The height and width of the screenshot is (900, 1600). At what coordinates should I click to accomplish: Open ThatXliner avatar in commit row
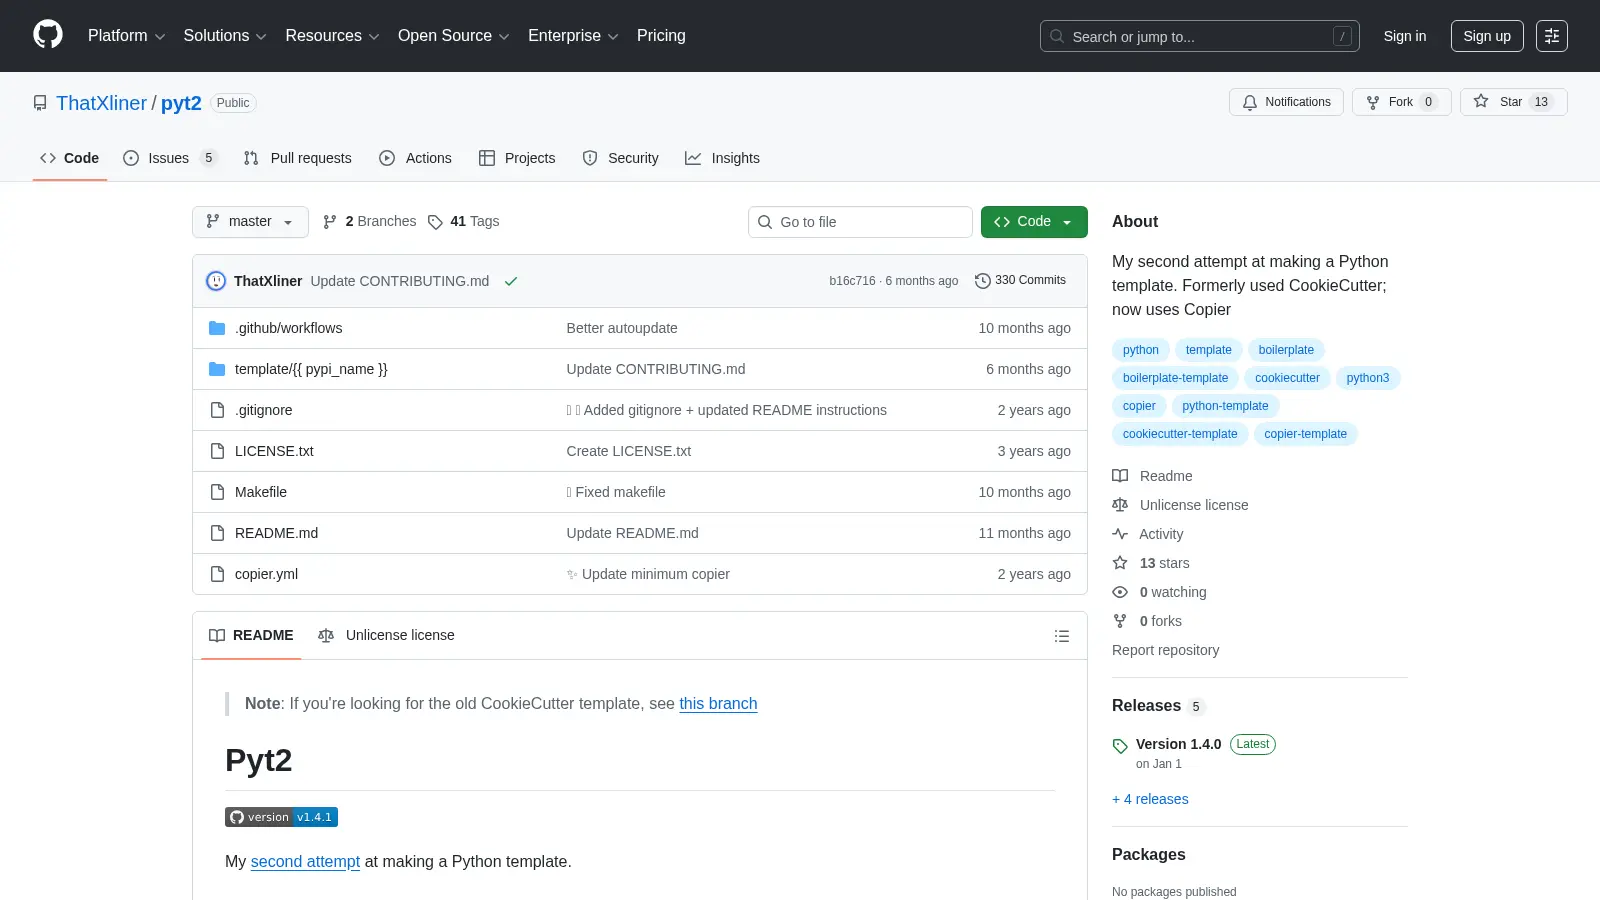(216, 281)
